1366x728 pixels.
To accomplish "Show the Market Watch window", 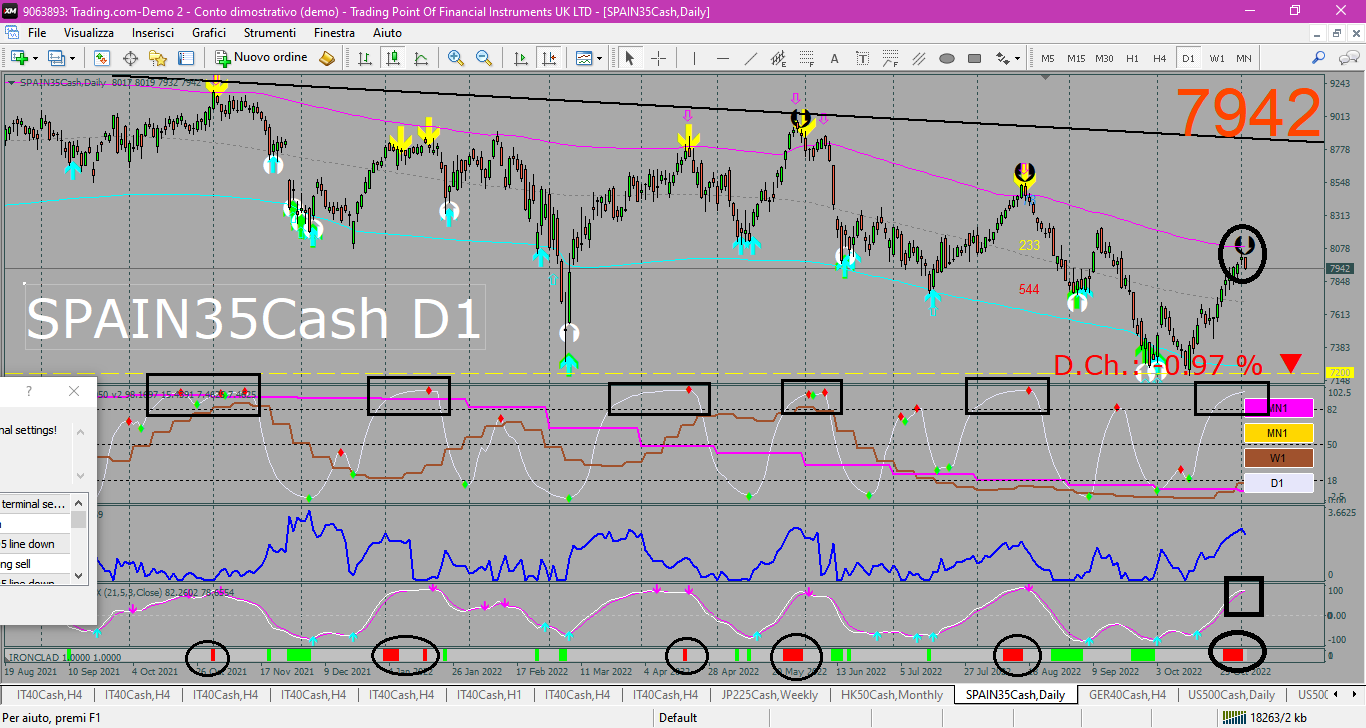I will pos(102,58).
